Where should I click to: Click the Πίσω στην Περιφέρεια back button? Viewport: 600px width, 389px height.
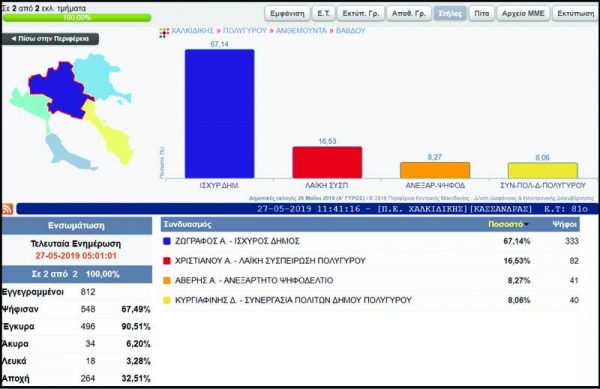[50, 39]
